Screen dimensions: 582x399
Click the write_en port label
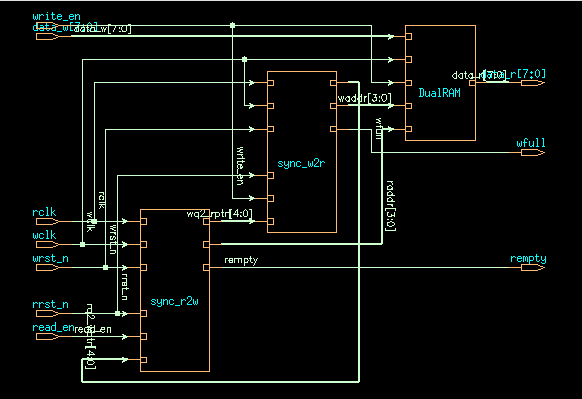[x=56, y=16]
